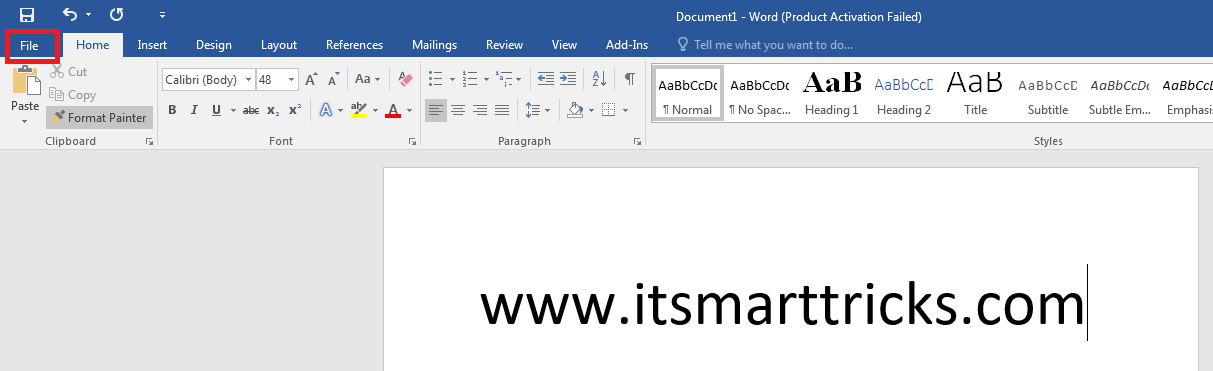1213x371 pixels.
Task: Apply yellow text highlight color
Action: click(x=359, y=110)
